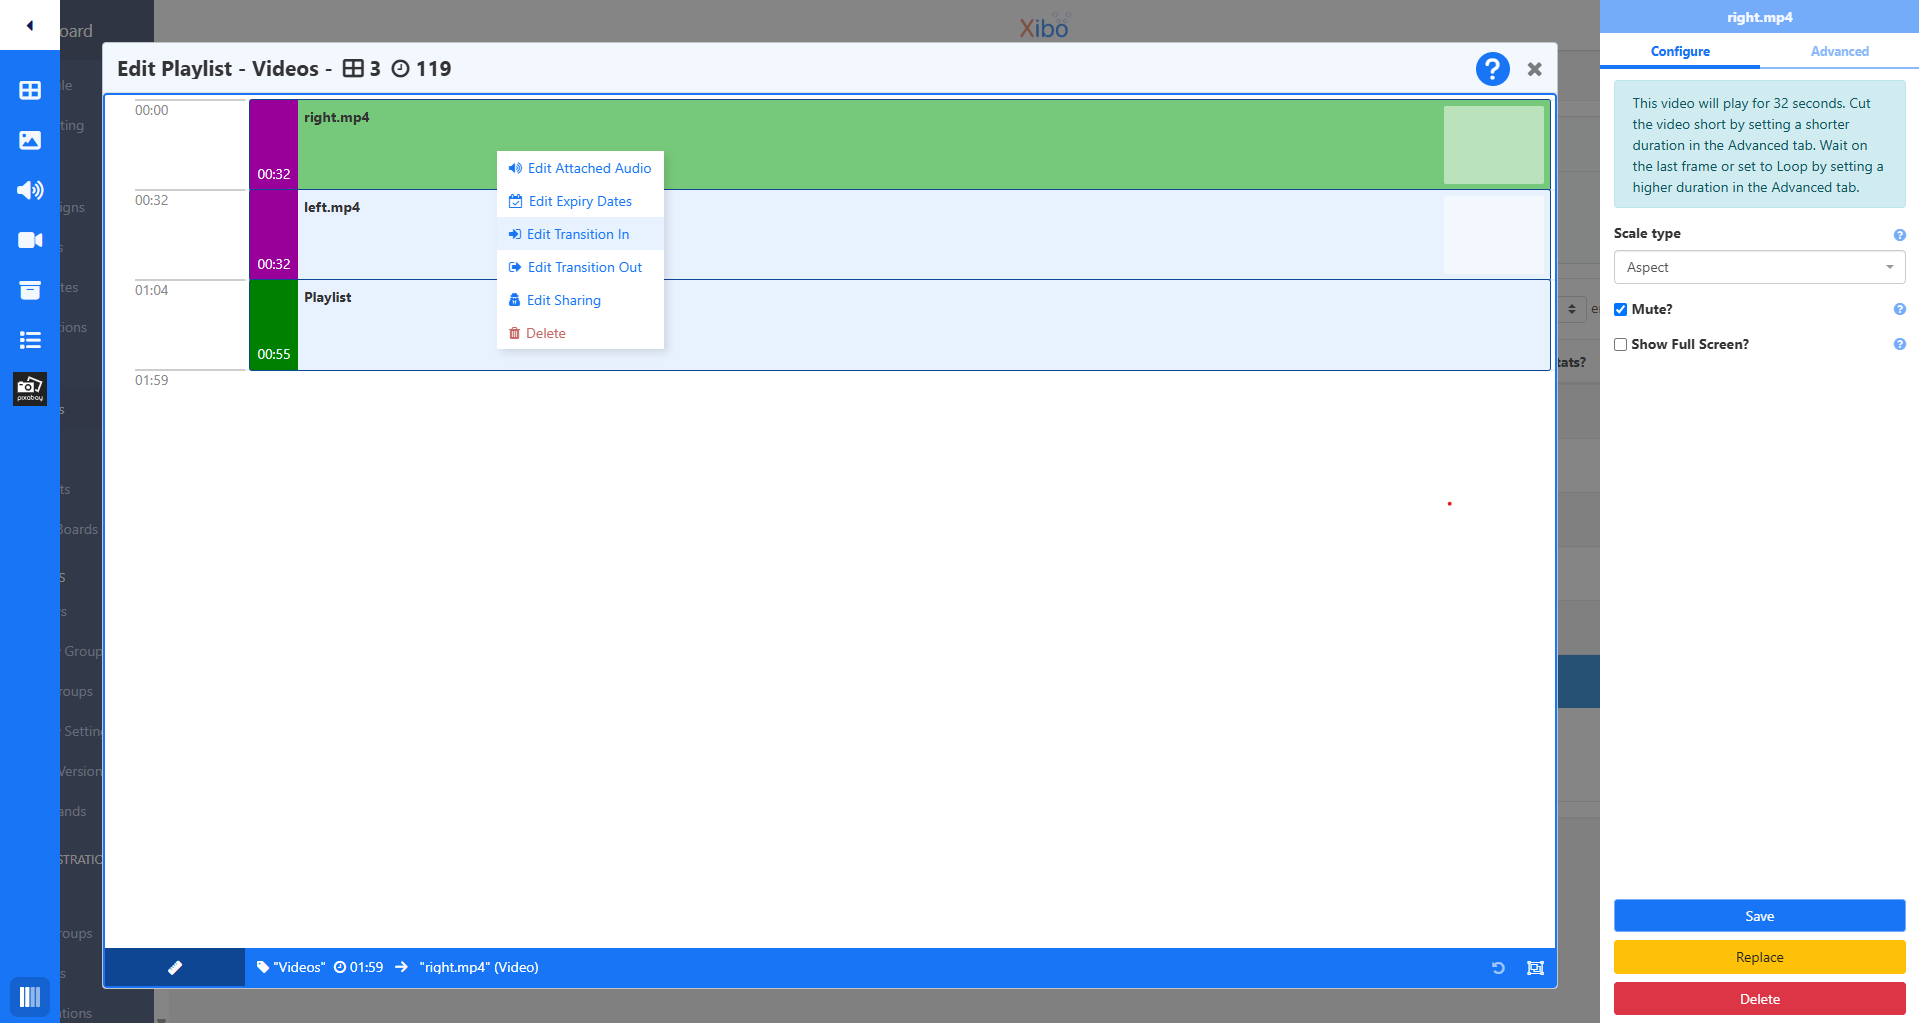
Task: Open the playlist list icon in sidebar
Action: click(30, 340)
